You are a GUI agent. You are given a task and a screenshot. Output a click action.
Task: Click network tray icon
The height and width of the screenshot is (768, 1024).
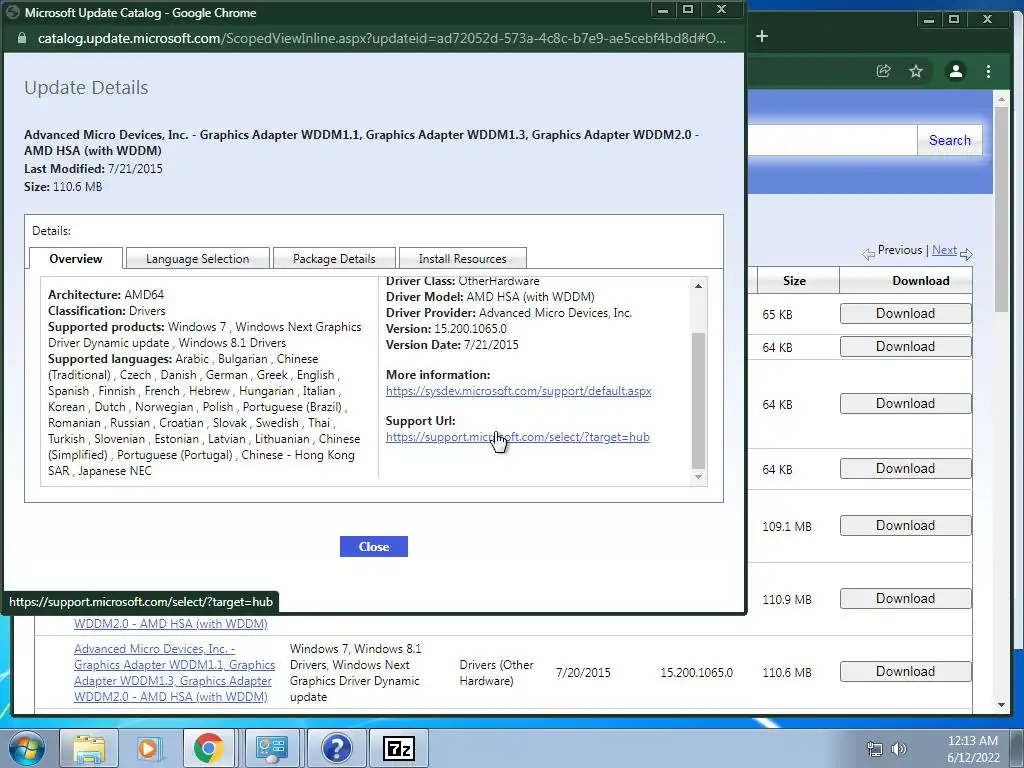pos(874,748)
